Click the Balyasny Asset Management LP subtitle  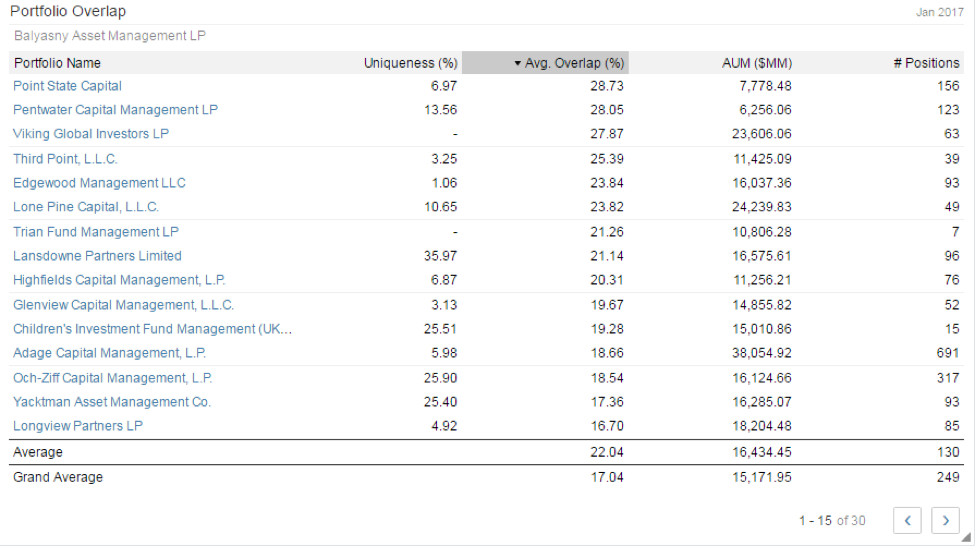110,35
